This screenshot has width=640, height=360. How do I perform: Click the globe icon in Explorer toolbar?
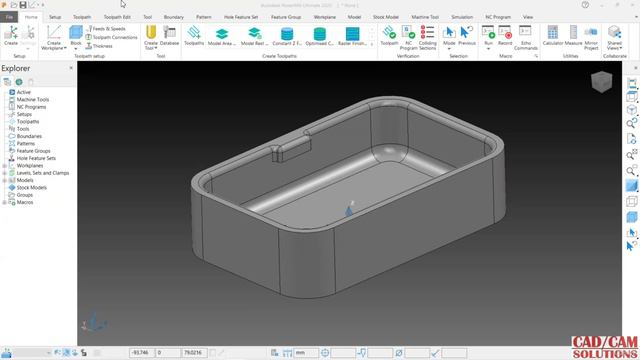click(19, 82)
